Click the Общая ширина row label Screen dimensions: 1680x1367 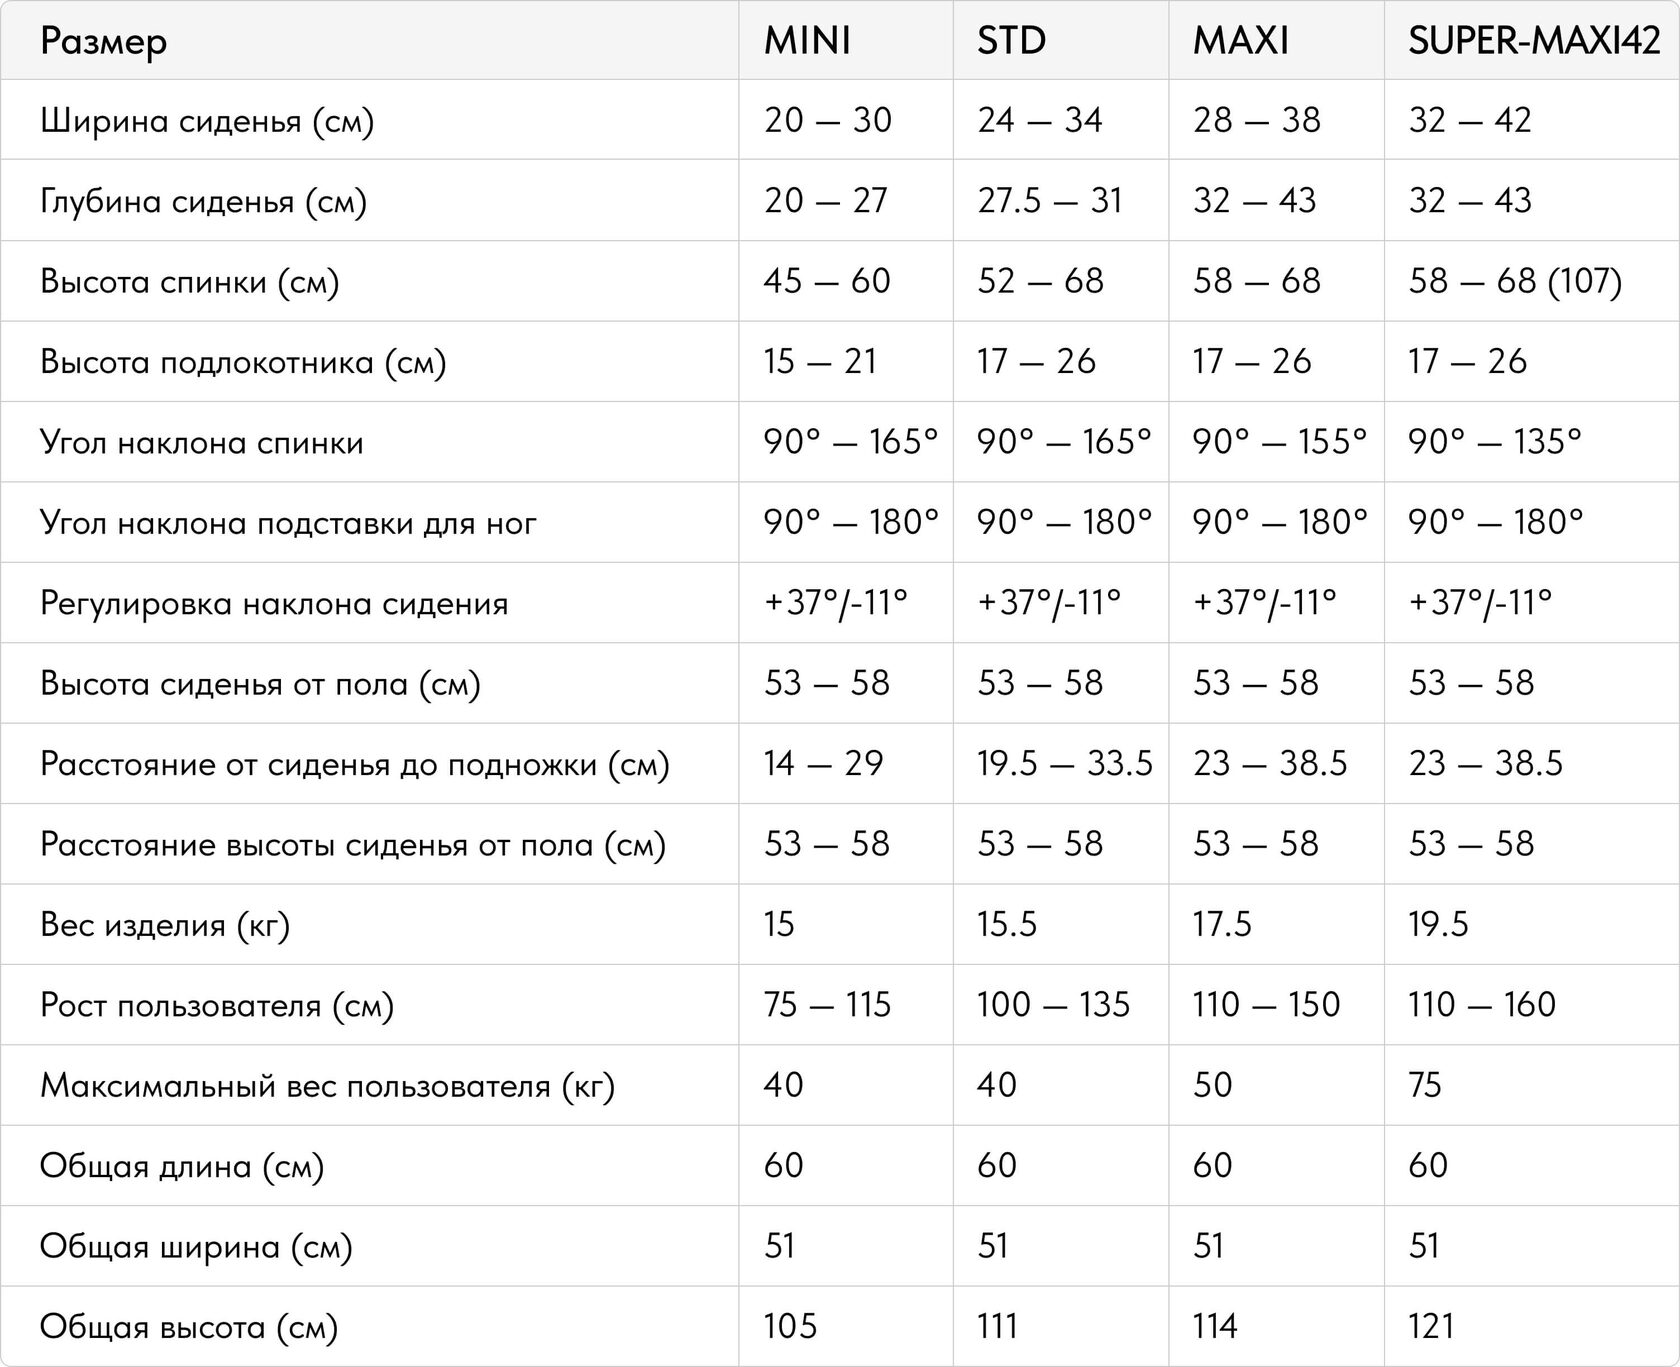(x=196, y=1247)
